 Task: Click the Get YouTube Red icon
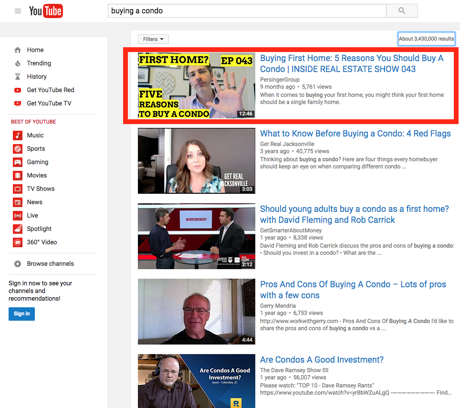coord(18,90)
